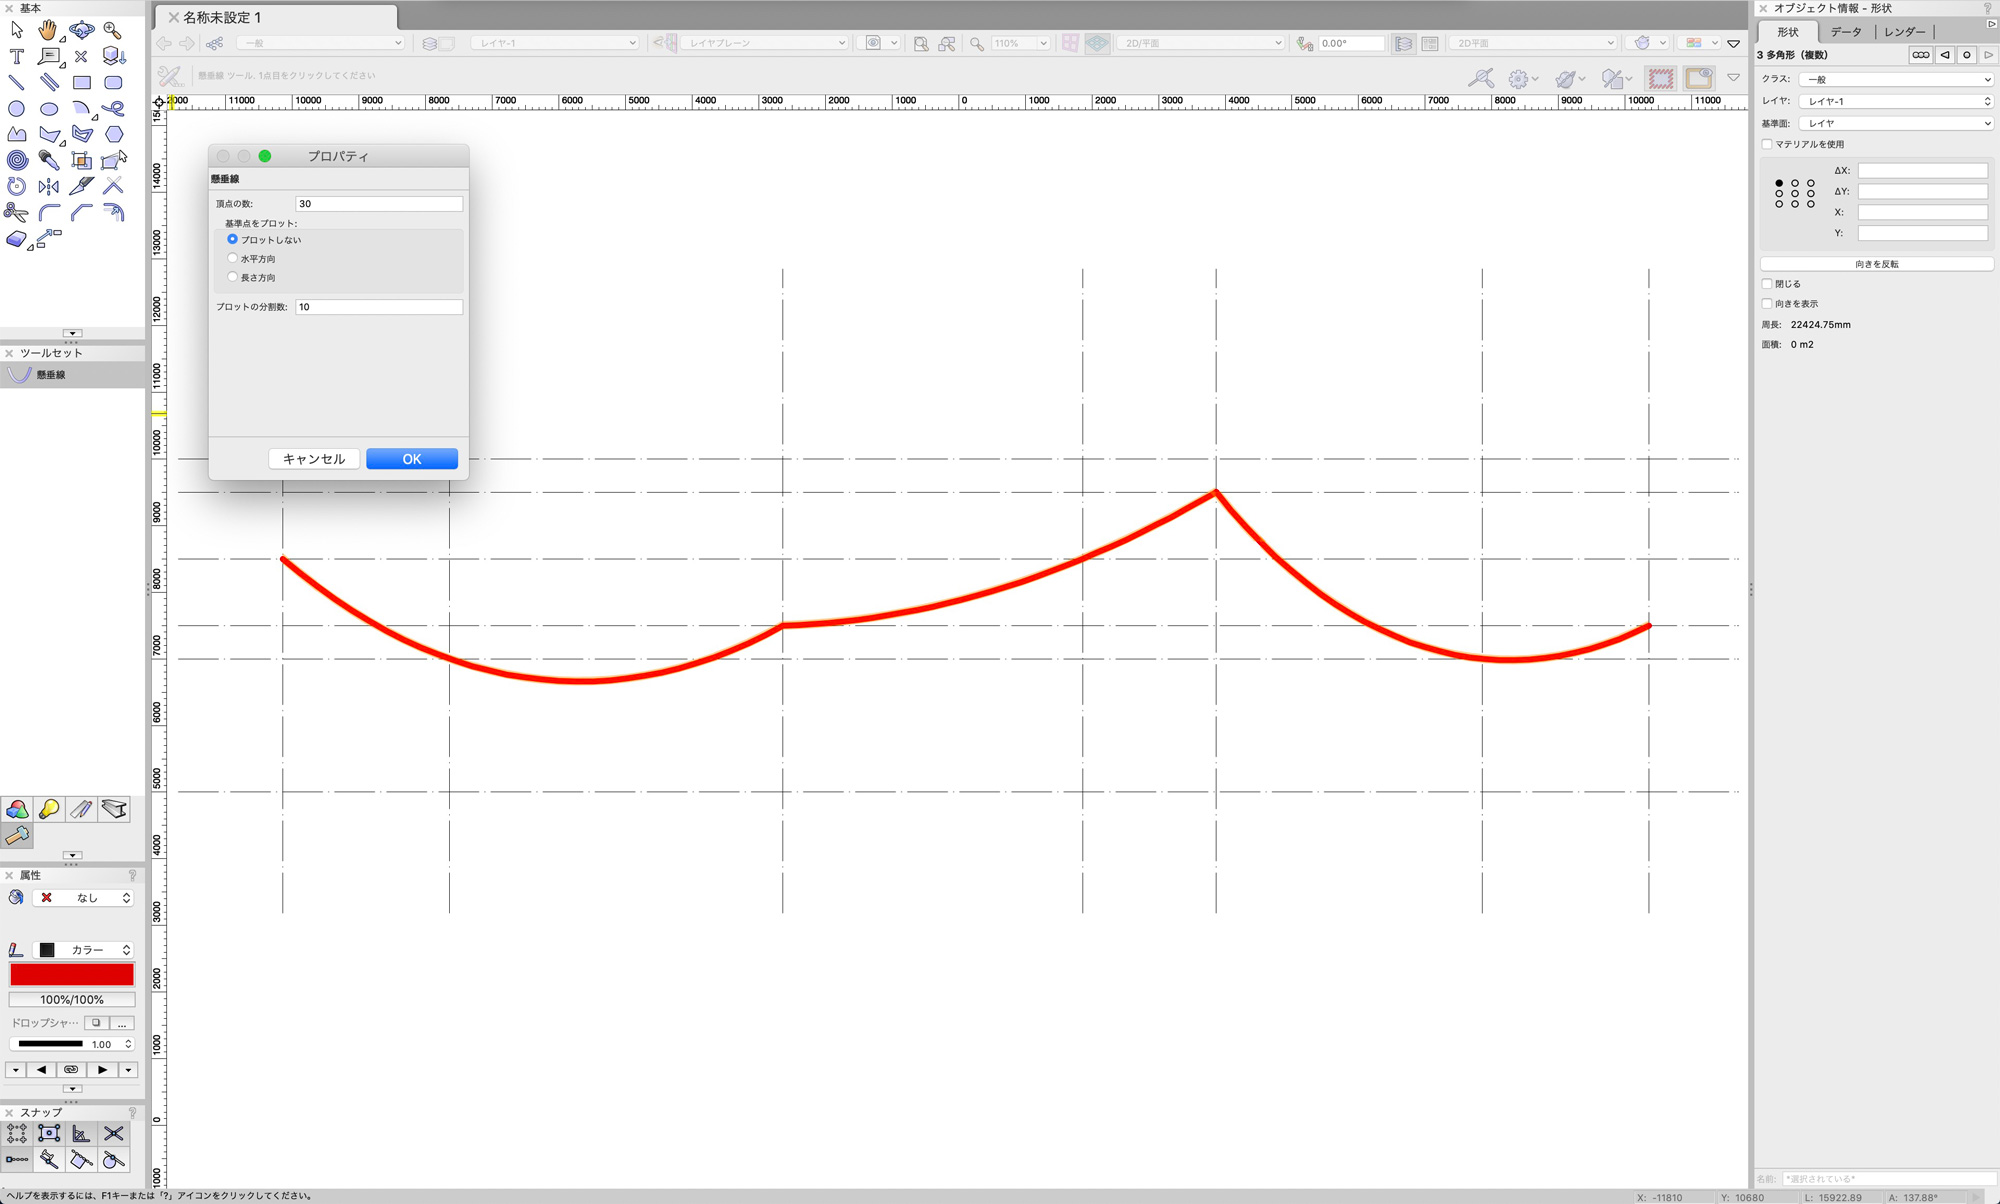
Task: Select the Oval tool
Action: click(x=49, y=108)
